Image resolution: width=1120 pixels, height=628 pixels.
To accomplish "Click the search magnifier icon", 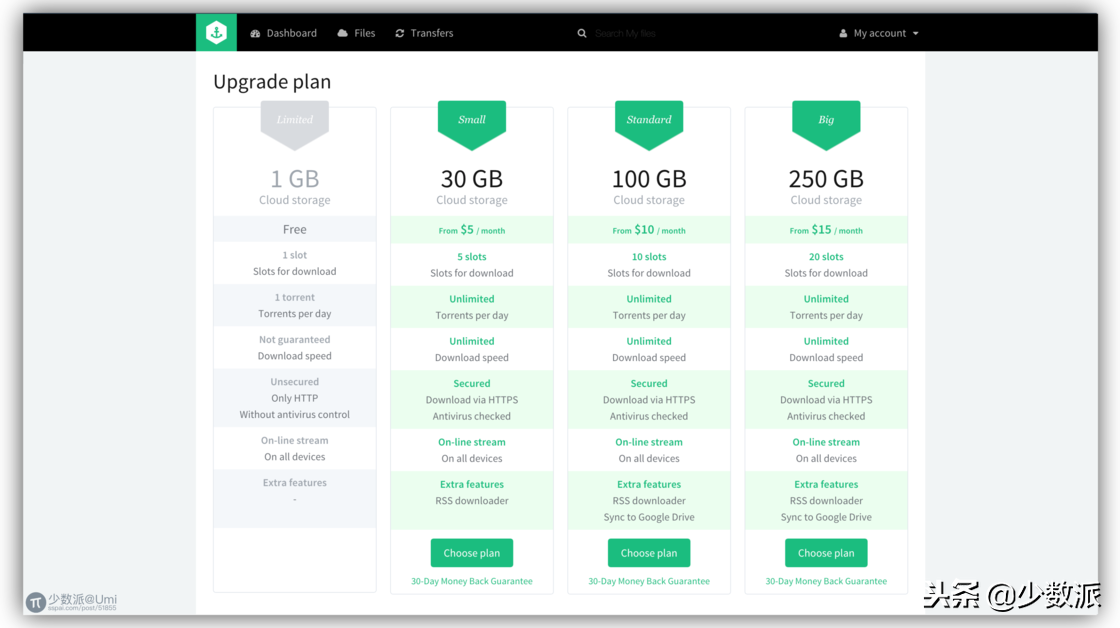I will [x=582, y=33].
